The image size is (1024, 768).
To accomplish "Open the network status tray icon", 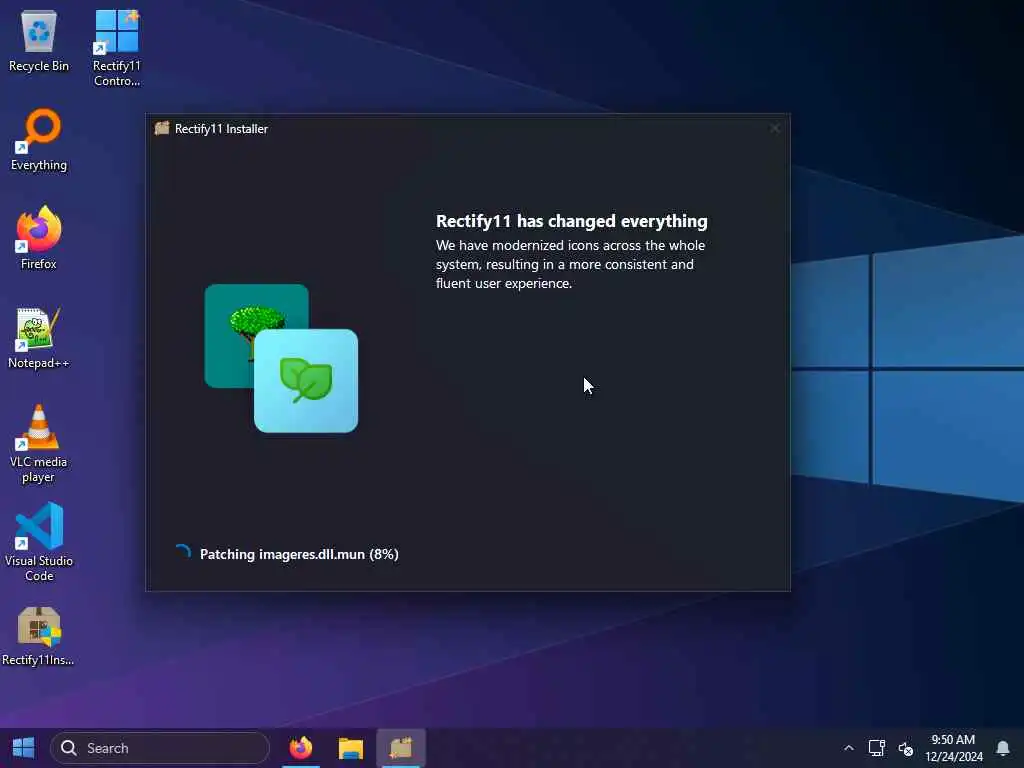I will [x=876, y=748].
